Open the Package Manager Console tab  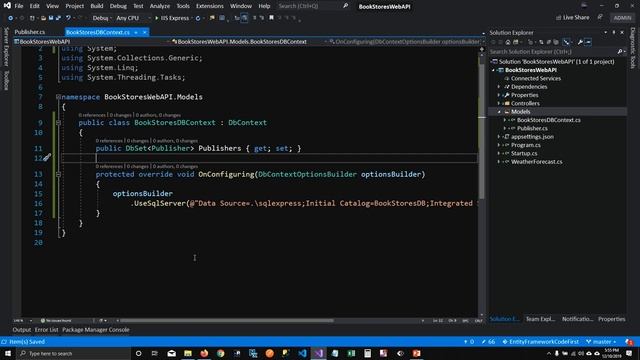click(x=96, y=330)
